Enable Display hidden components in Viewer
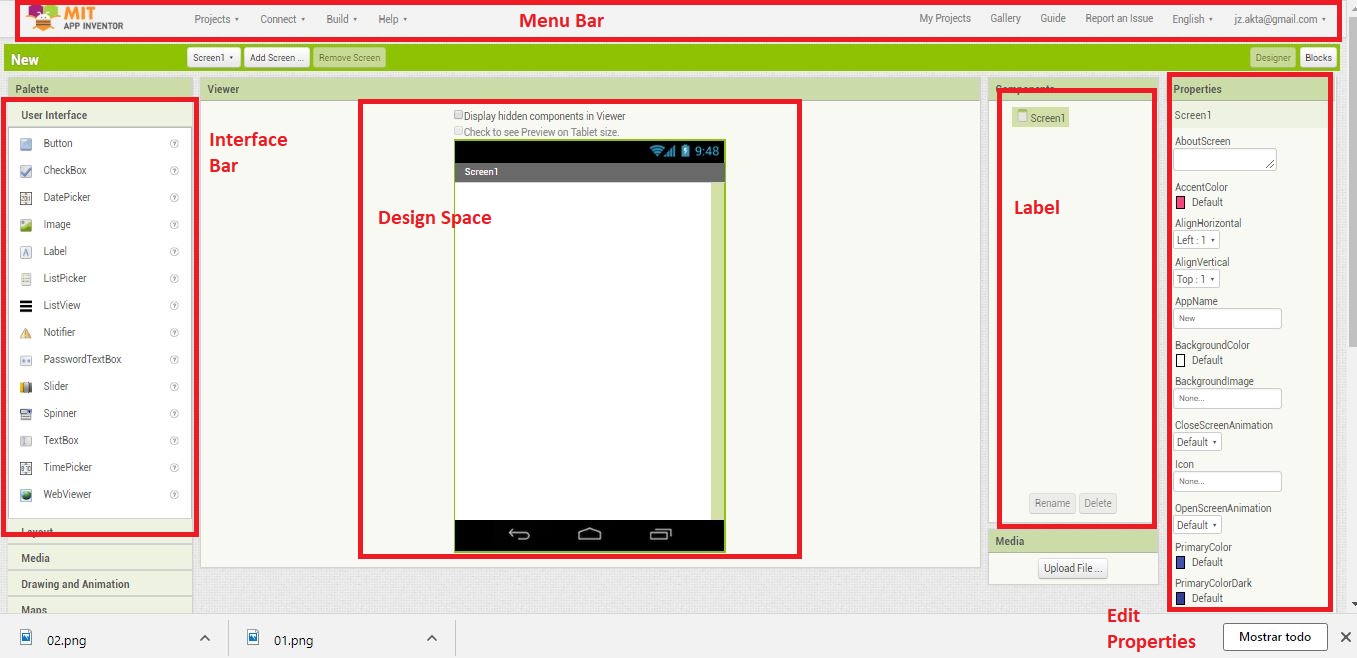The height and width of the screenshot is (658, 1357). click(459, 115)
